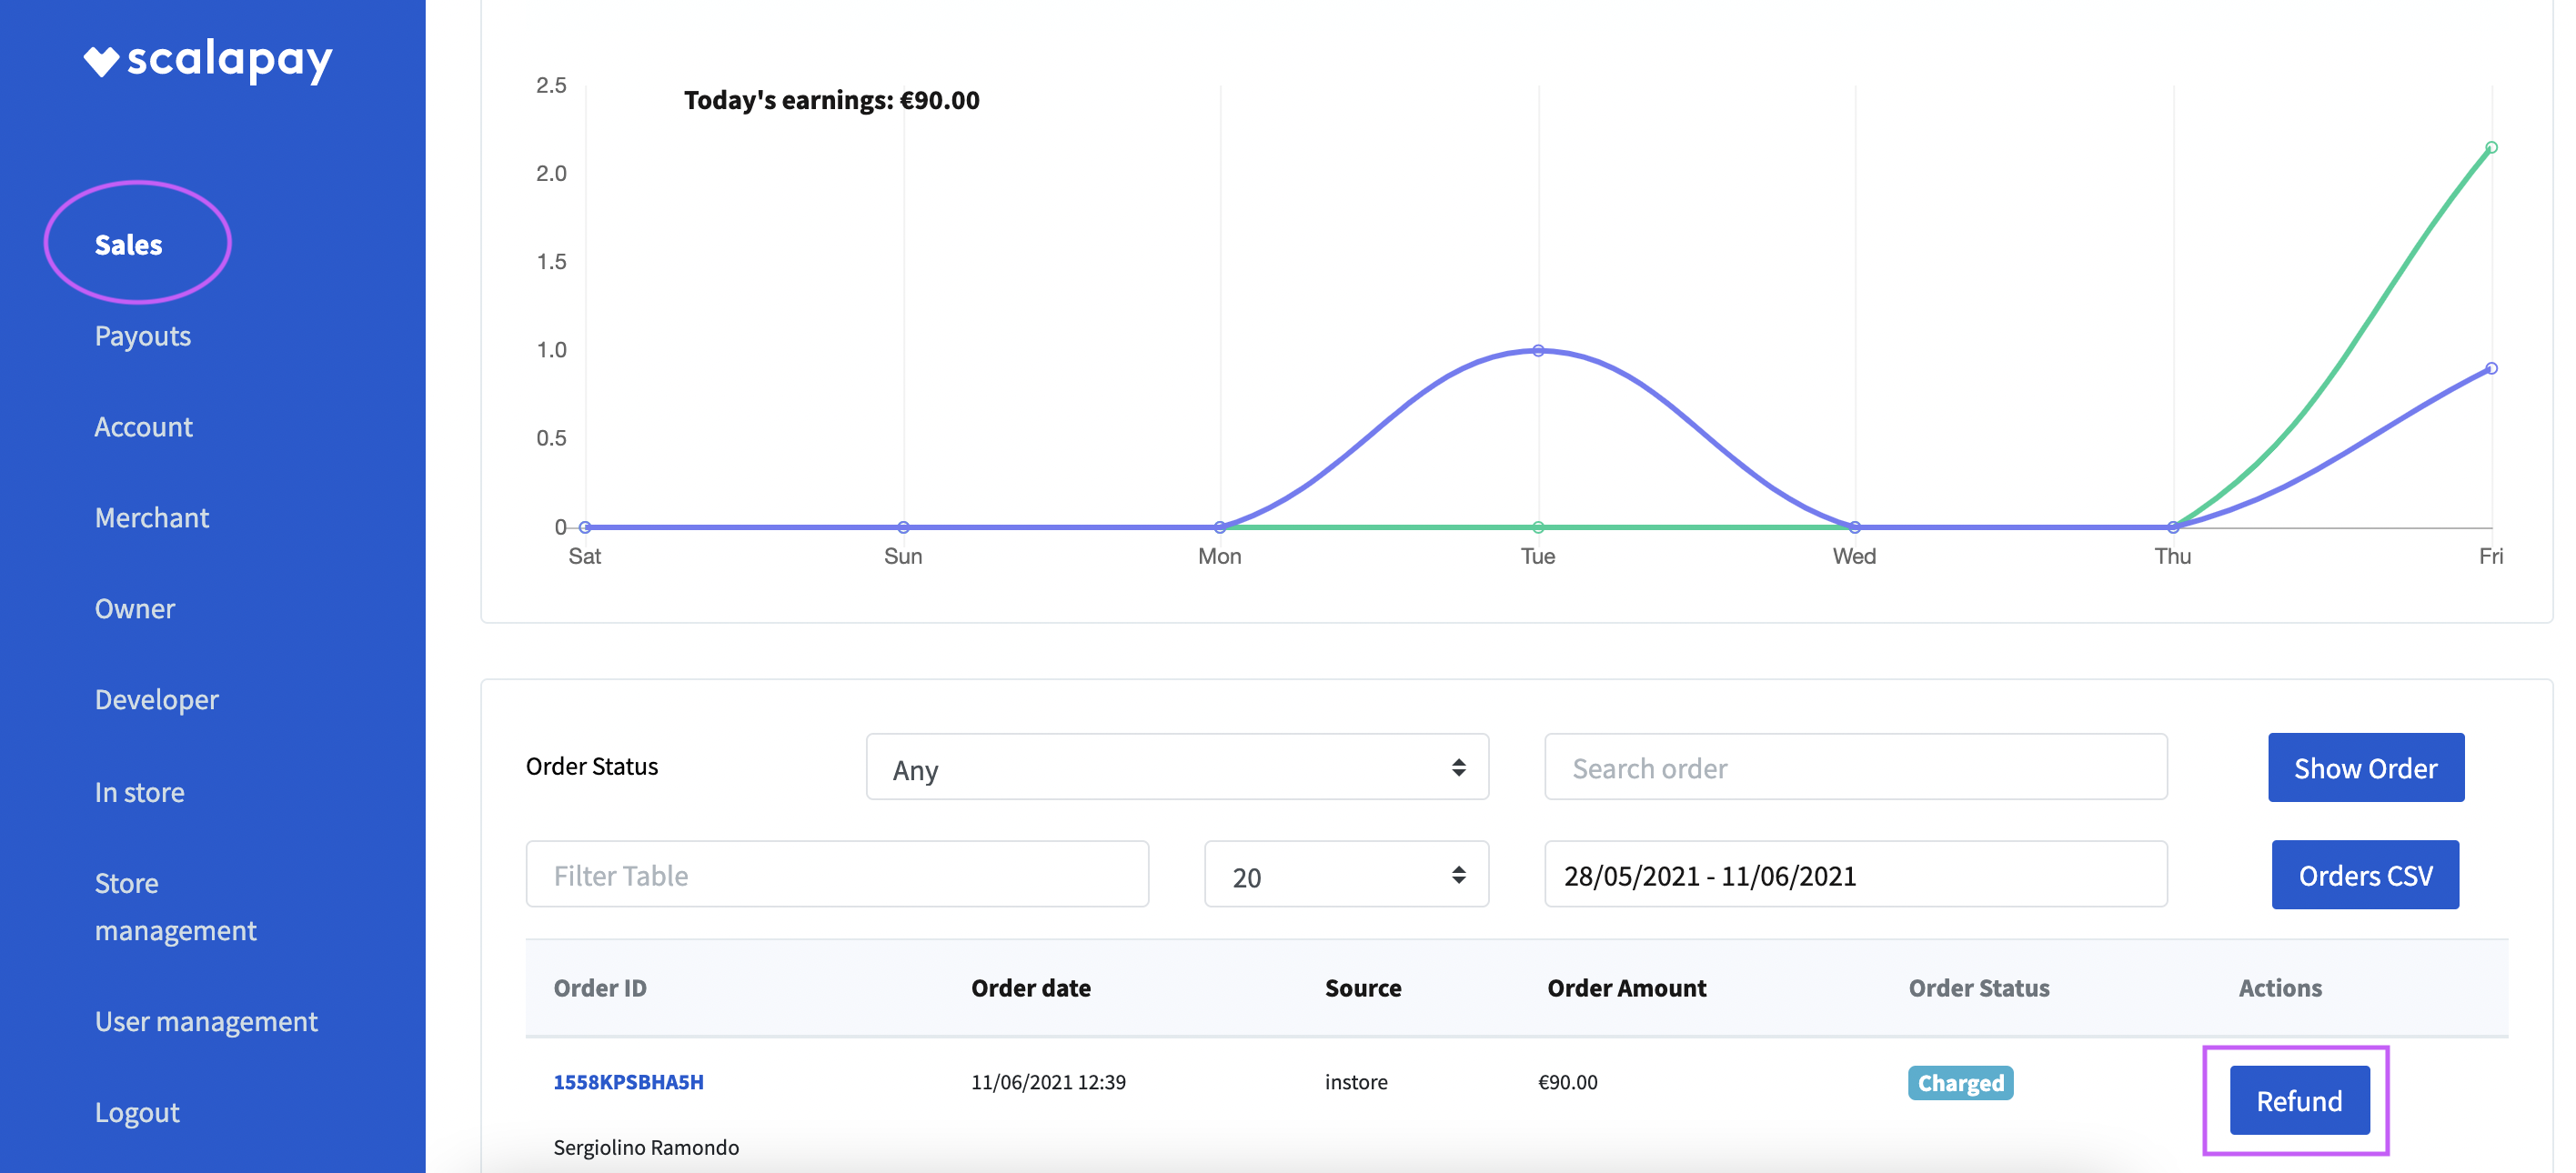2576x1173 pixels.
Task: Click the Search order field
Action: tap(1855, 767)
